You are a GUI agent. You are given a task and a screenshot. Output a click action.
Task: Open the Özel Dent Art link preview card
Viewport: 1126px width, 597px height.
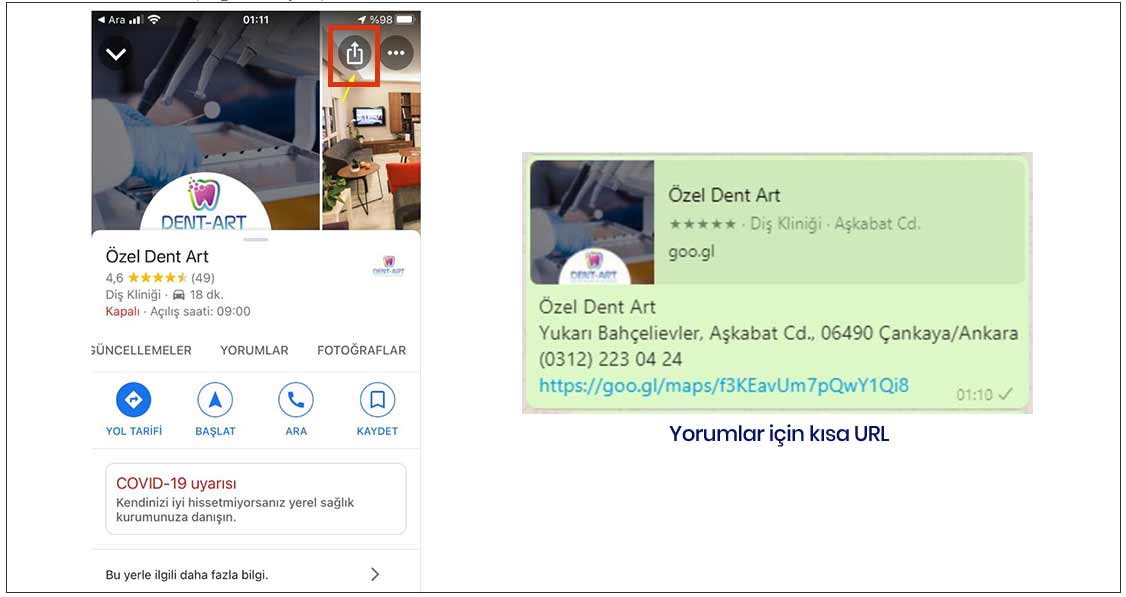[x=778, y=222]
